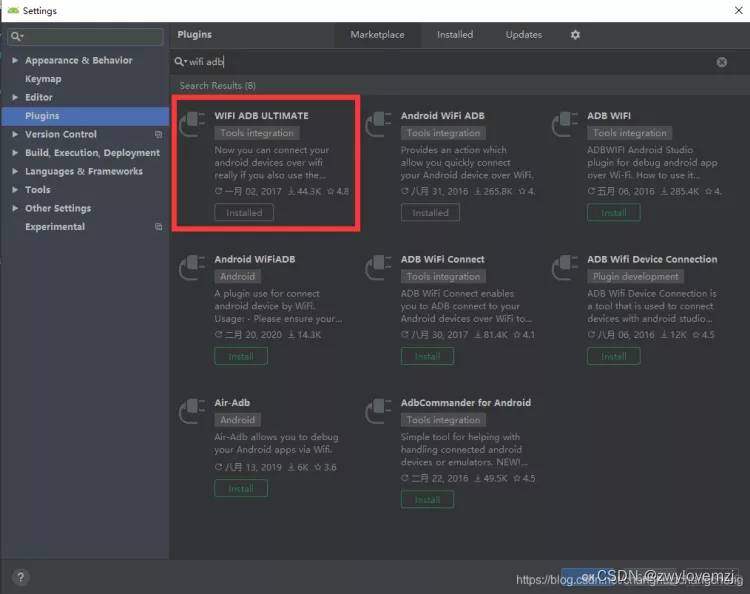Click the WIFI ADB ULTIMATE plugin icon
The width and height of the screenshot is (750, 594).
192,124
